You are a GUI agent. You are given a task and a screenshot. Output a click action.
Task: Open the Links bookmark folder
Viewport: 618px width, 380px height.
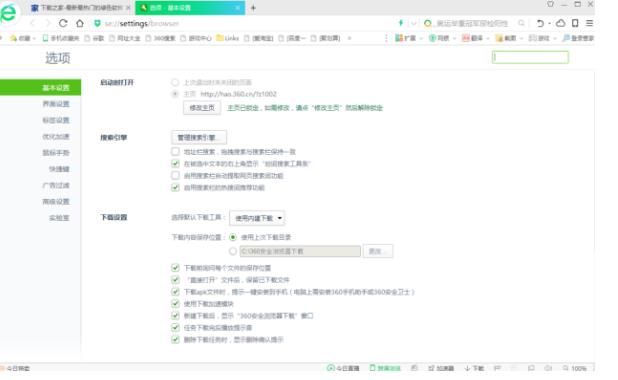click(x=228, y=38)
